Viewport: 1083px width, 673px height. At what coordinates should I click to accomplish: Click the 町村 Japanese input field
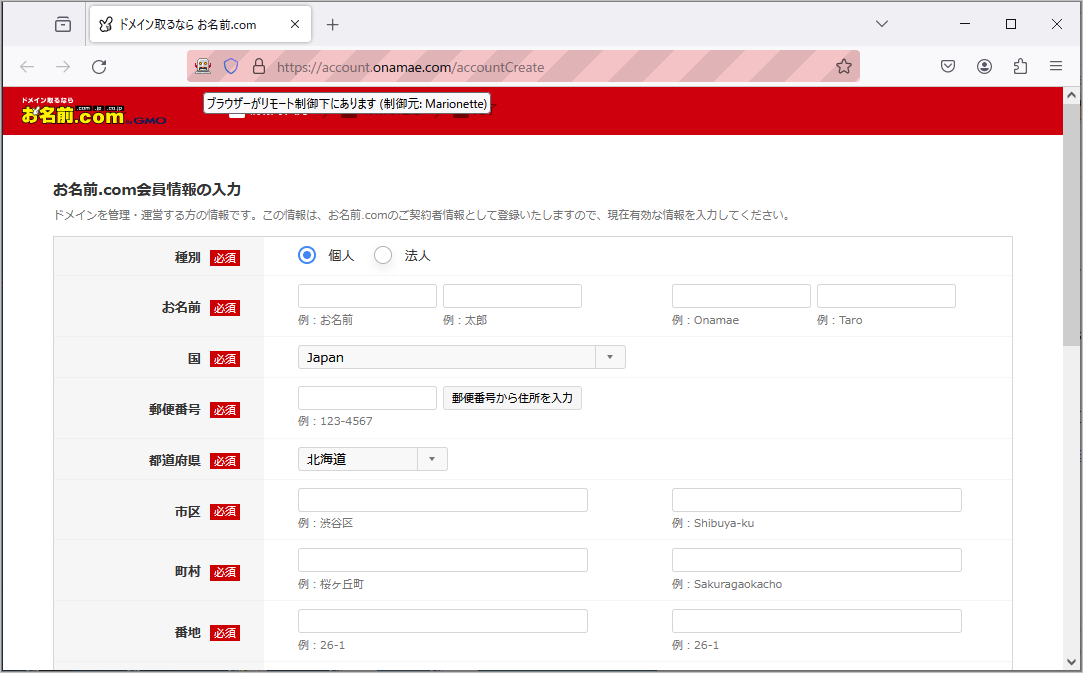pos(443,560)
